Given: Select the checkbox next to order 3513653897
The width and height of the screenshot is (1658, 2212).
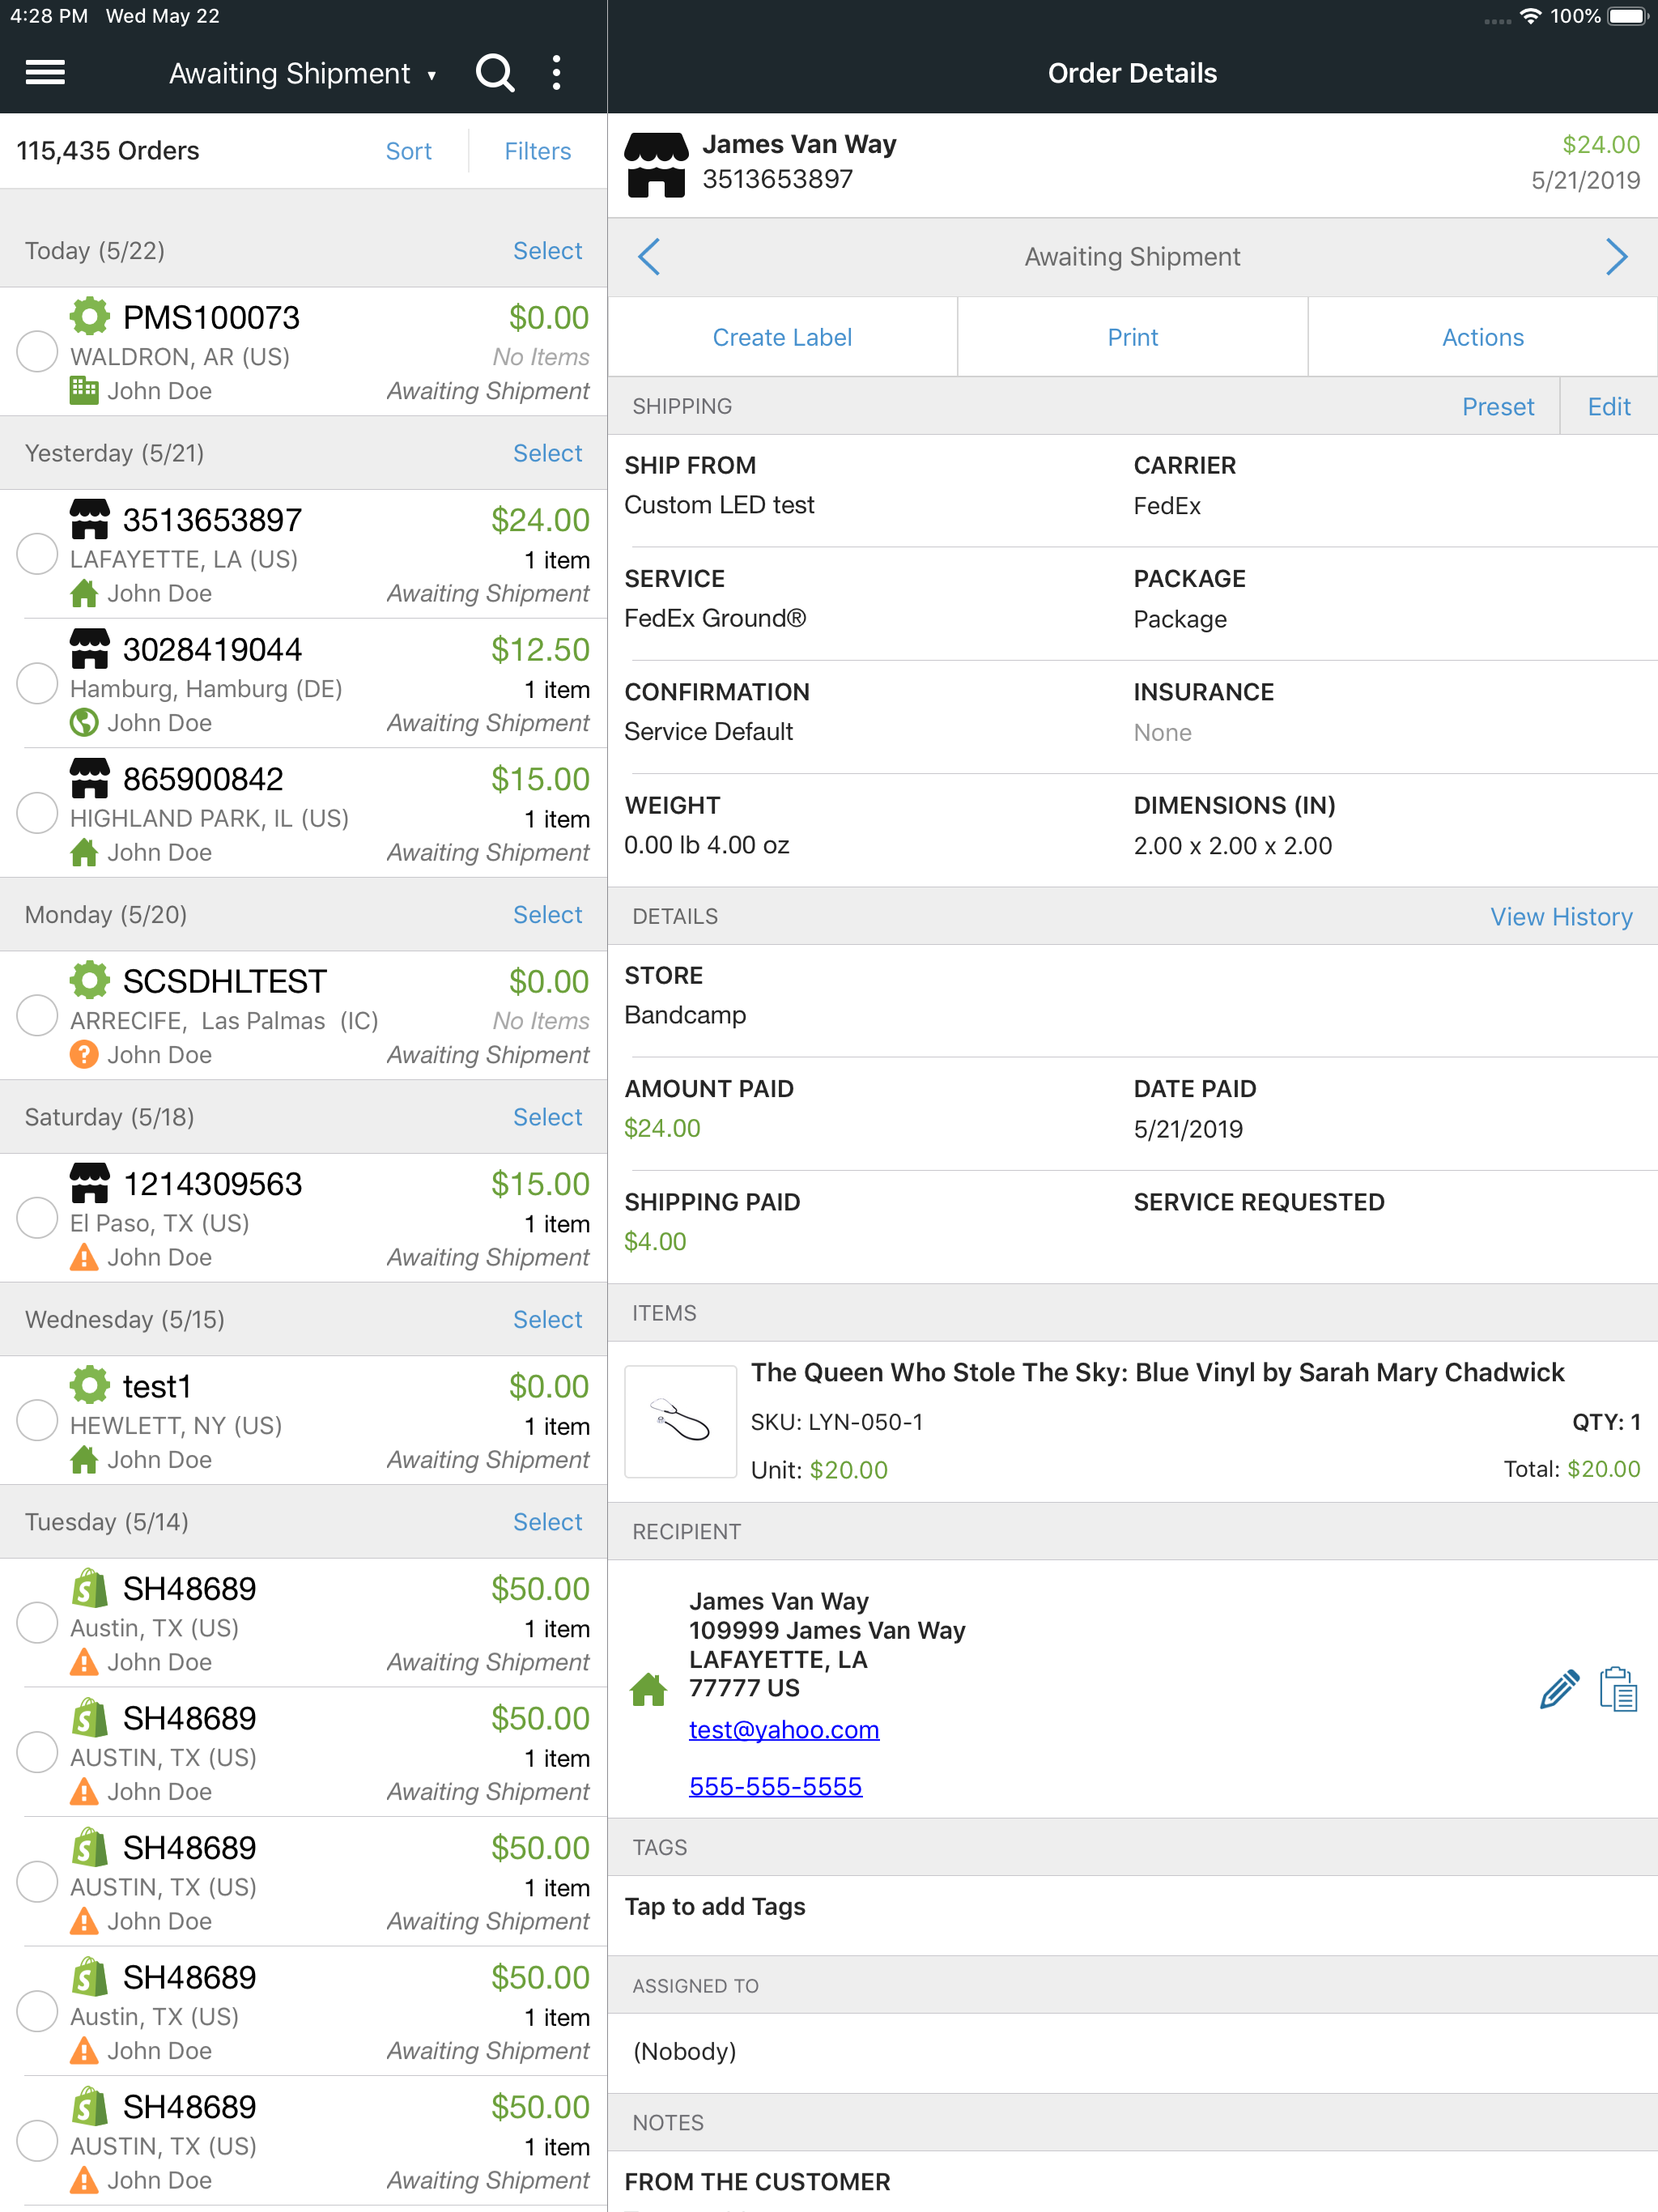Looking at the screenshot, I should click(37, 553).
